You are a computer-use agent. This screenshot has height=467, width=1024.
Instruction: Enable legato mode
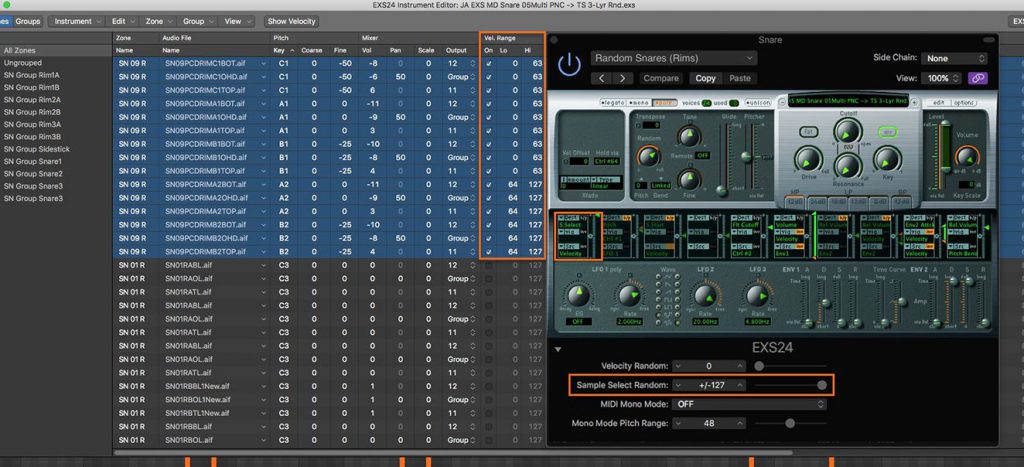pyautogui.click(x=613, y=103)
